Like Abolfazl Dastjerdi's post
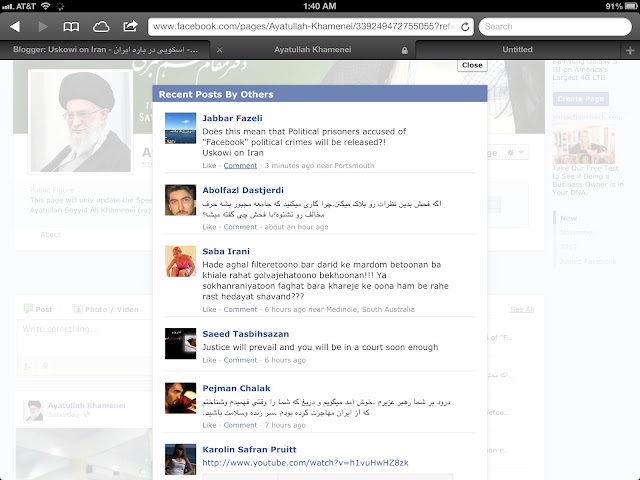 (209, 227)
